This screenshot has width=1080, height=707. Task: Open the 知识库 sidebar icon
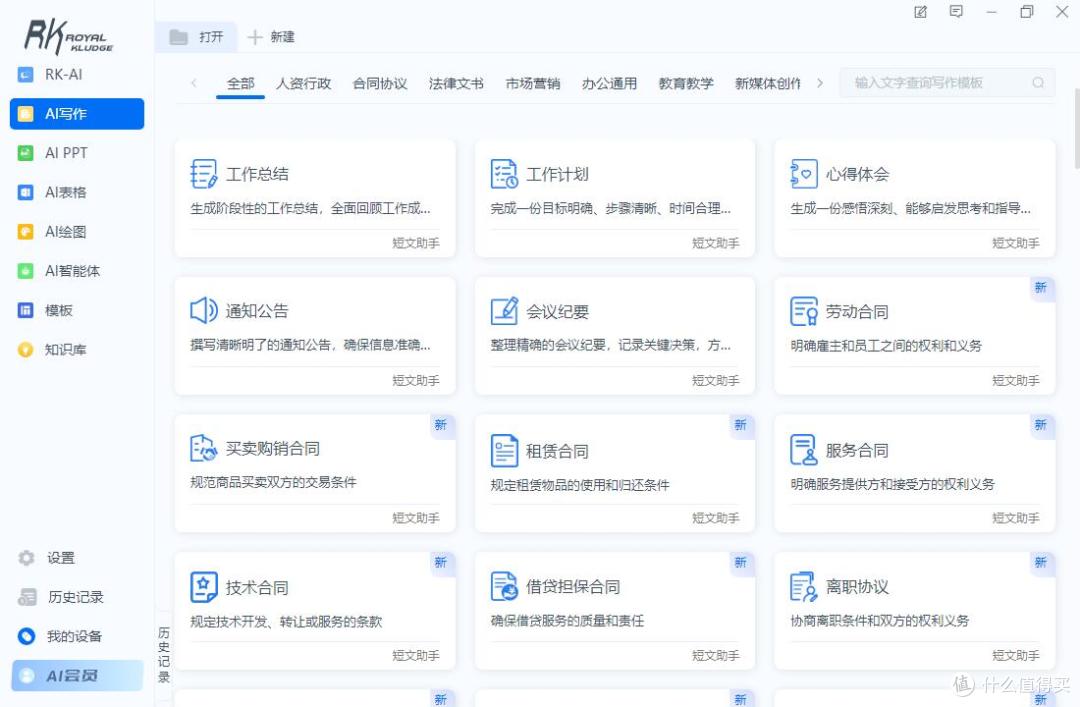tap(25, 349)
